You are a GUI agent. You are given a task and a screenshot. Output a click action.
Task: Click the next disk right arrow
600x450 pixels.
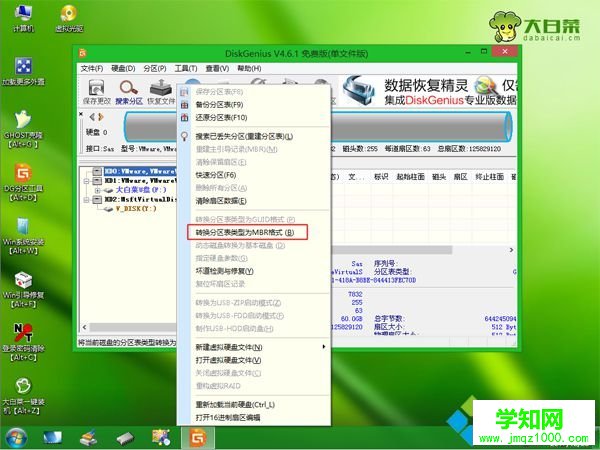pyautogui.click(x=101, y=117)
